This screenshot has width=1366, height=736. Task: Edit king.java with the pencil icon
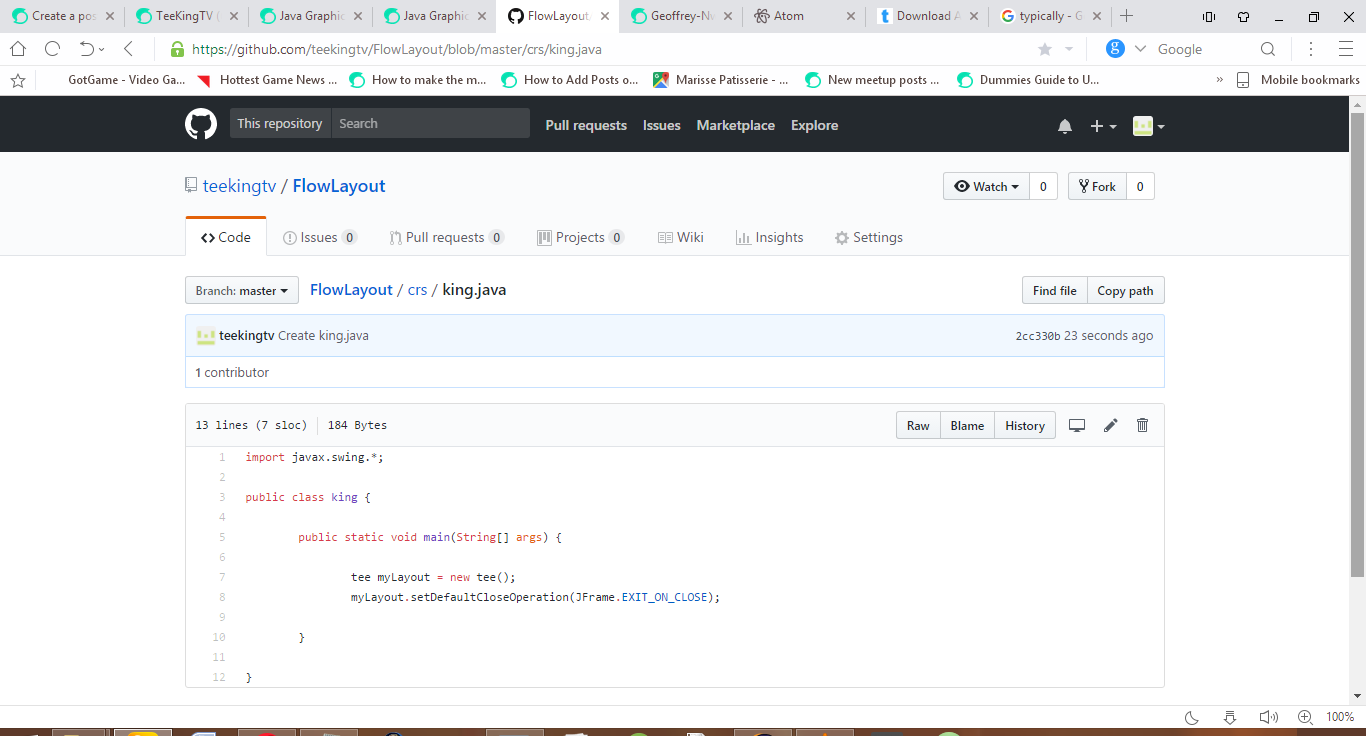[x=1110, y=425]
